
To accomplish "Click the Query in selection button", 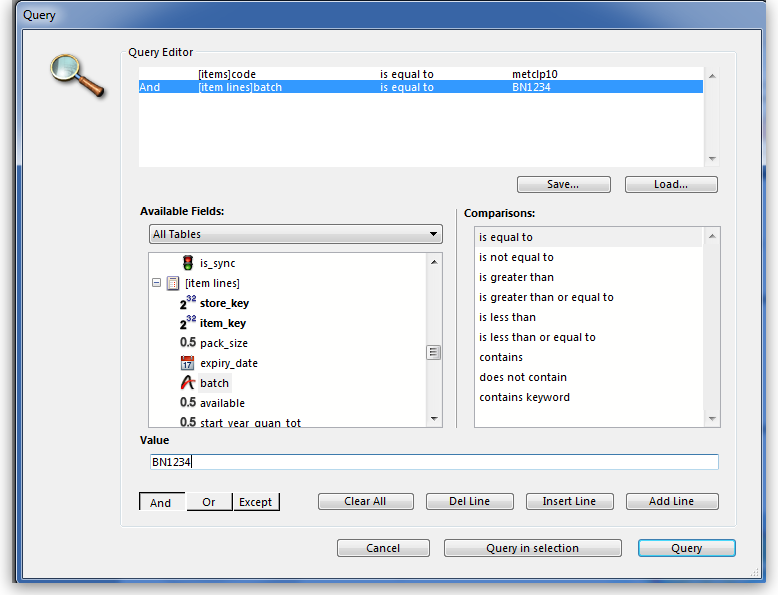I will [532, 548].
